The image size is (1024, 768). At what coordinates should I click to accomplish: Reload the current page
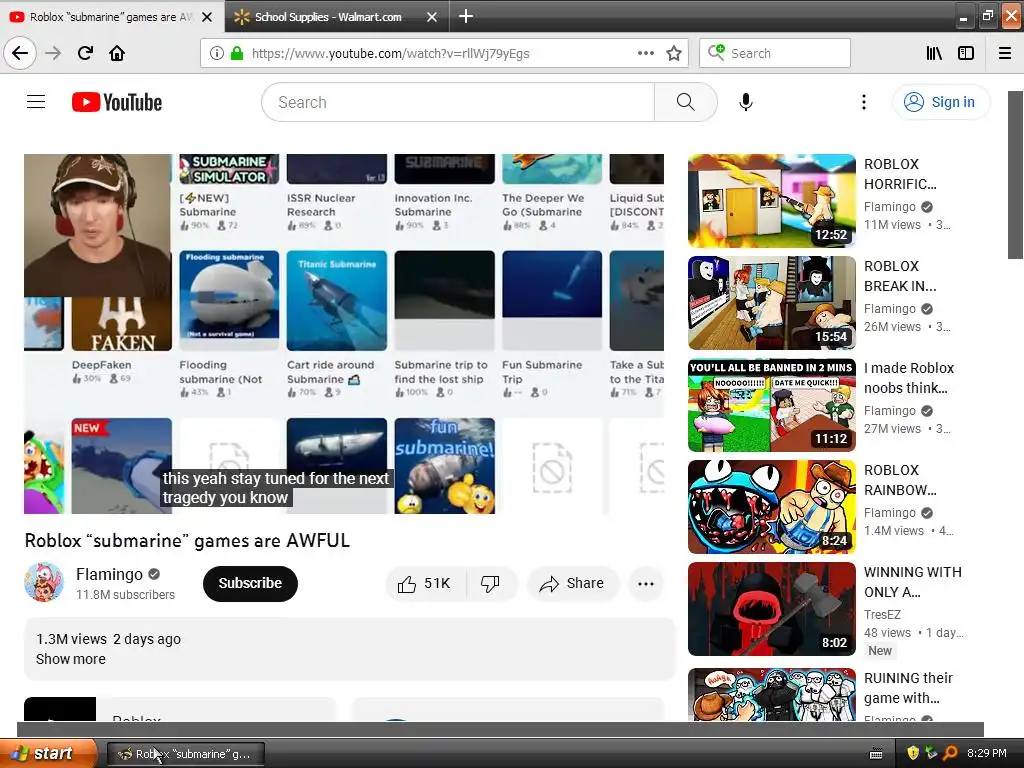pos(85,53)
